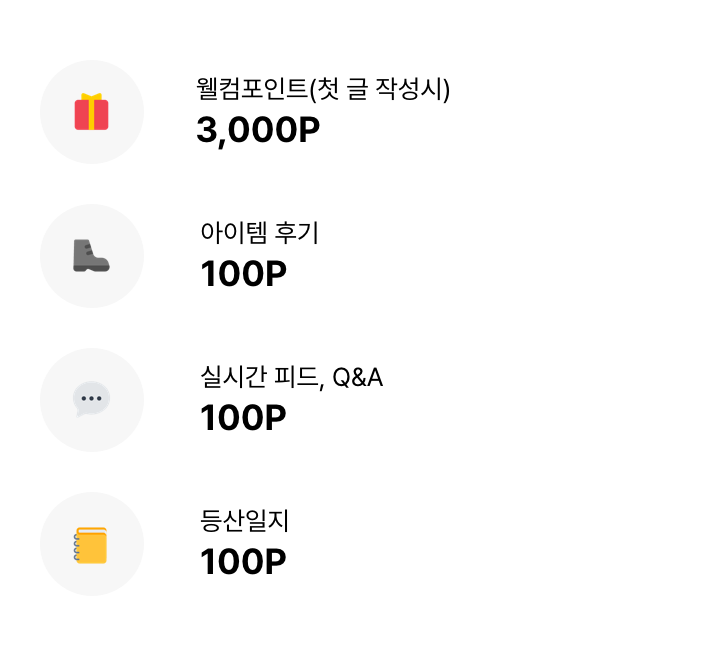Choose the 실시간 피드 text

(x=259, y=376)
